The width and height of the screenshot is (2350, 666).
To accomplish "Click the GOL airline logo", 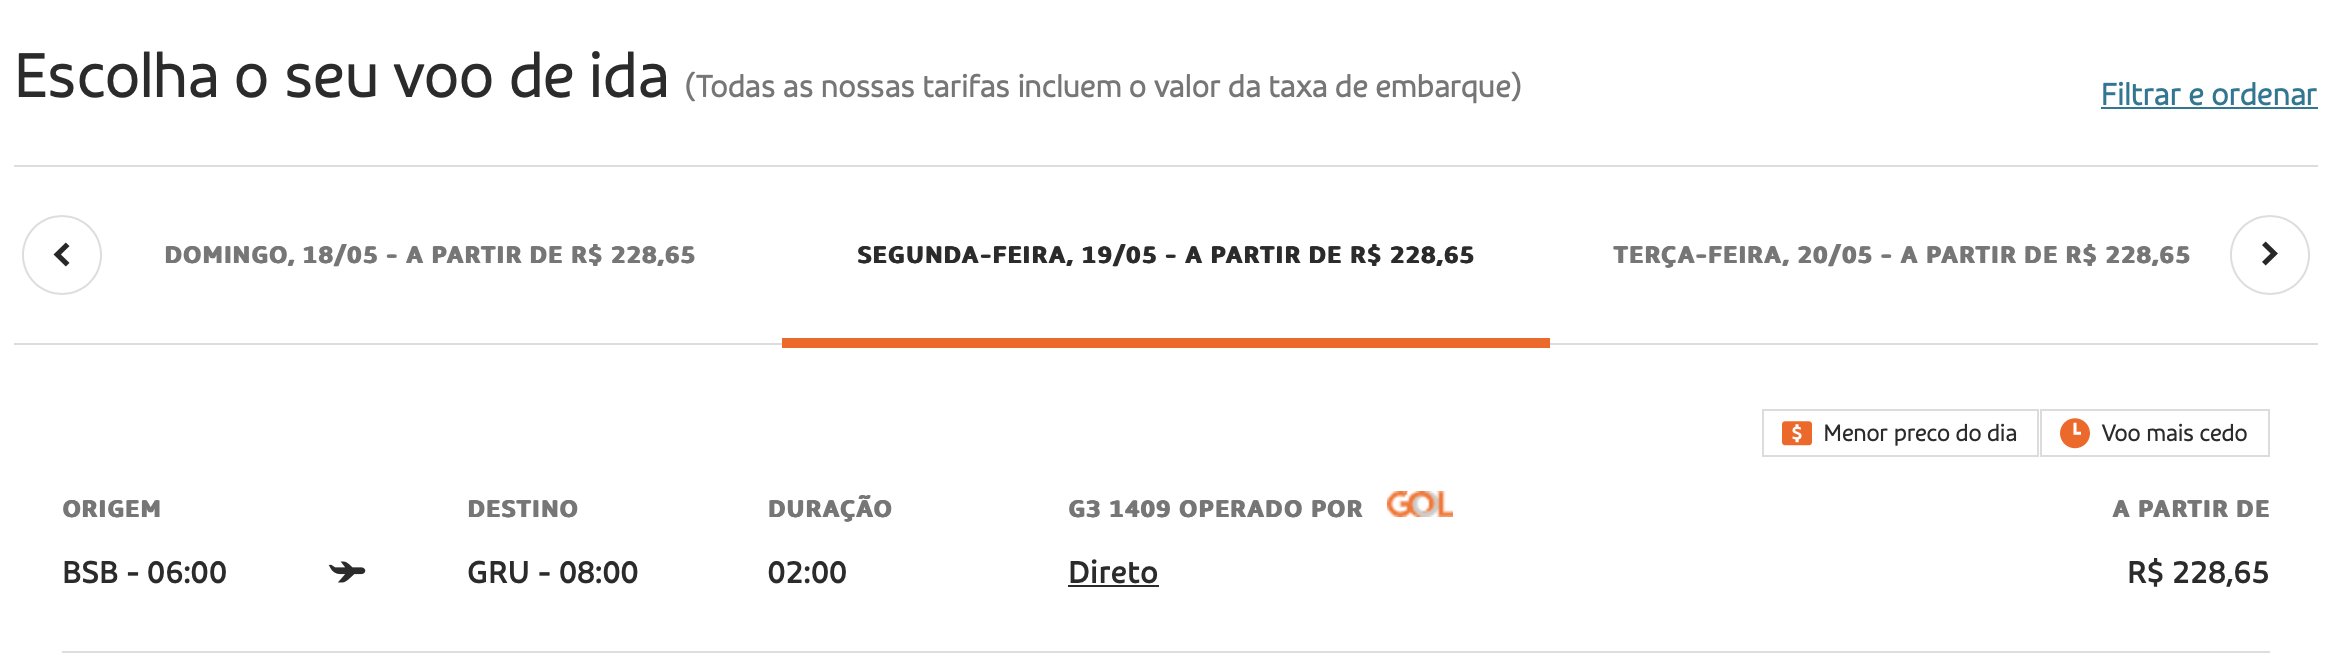I will coord(1419,505).
